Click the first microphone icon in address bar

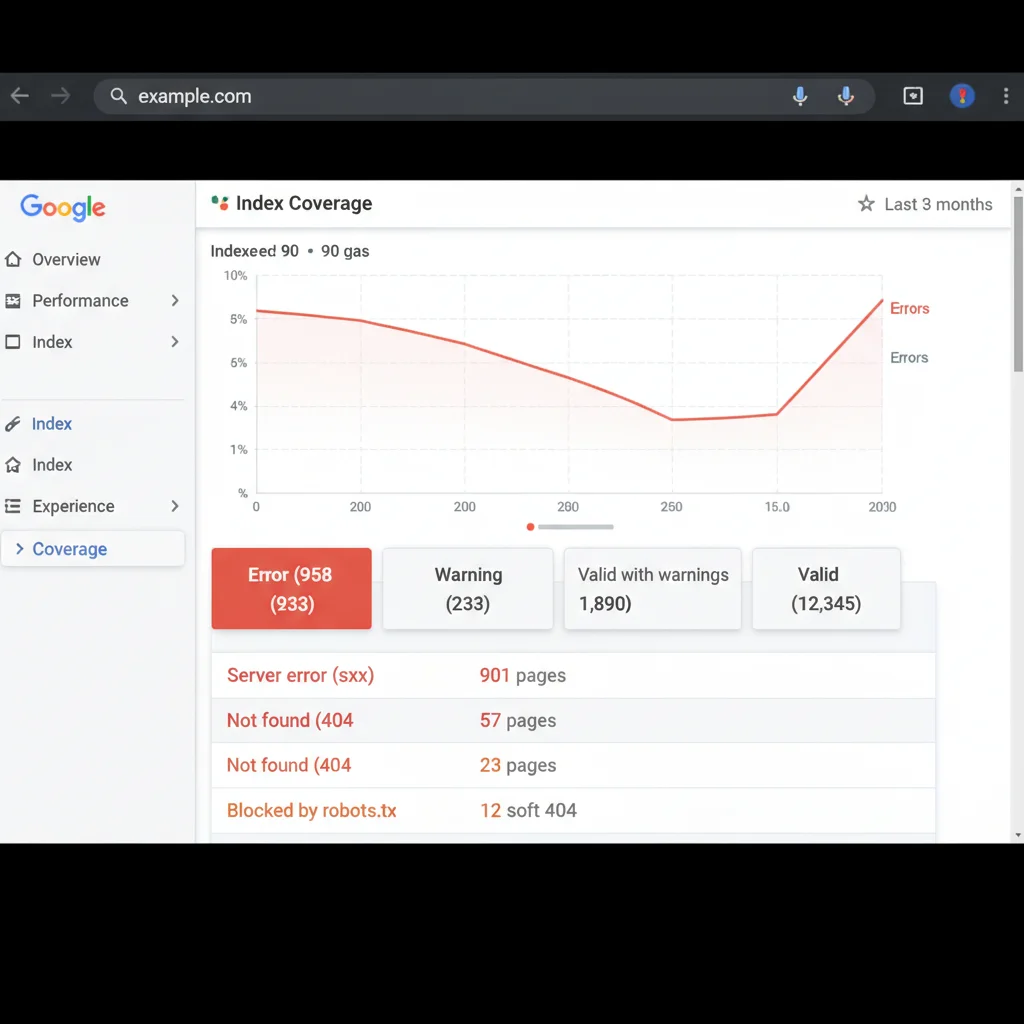pyautogui.click(x=799, y=96)
